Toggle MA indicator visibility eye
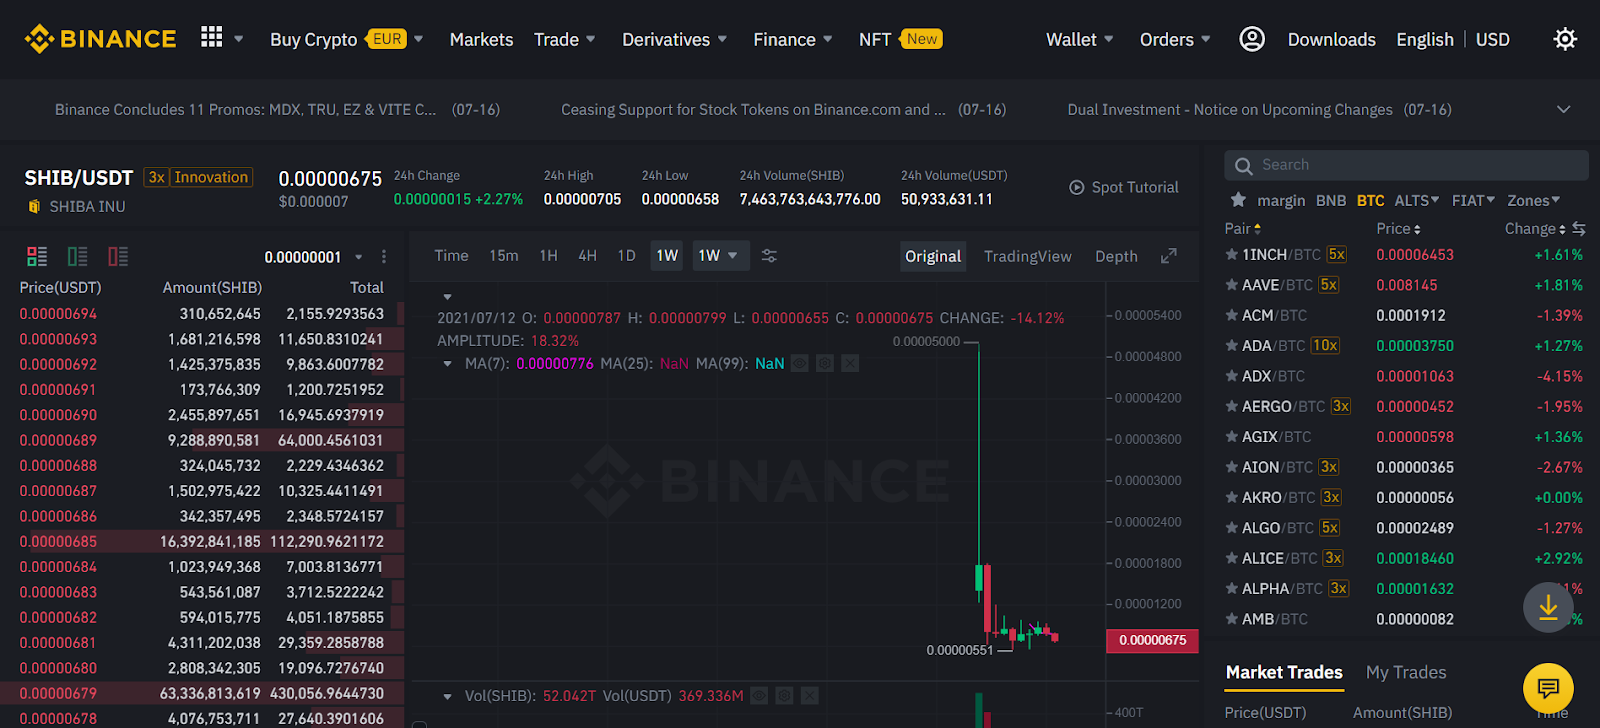 [x=800, y=364]
